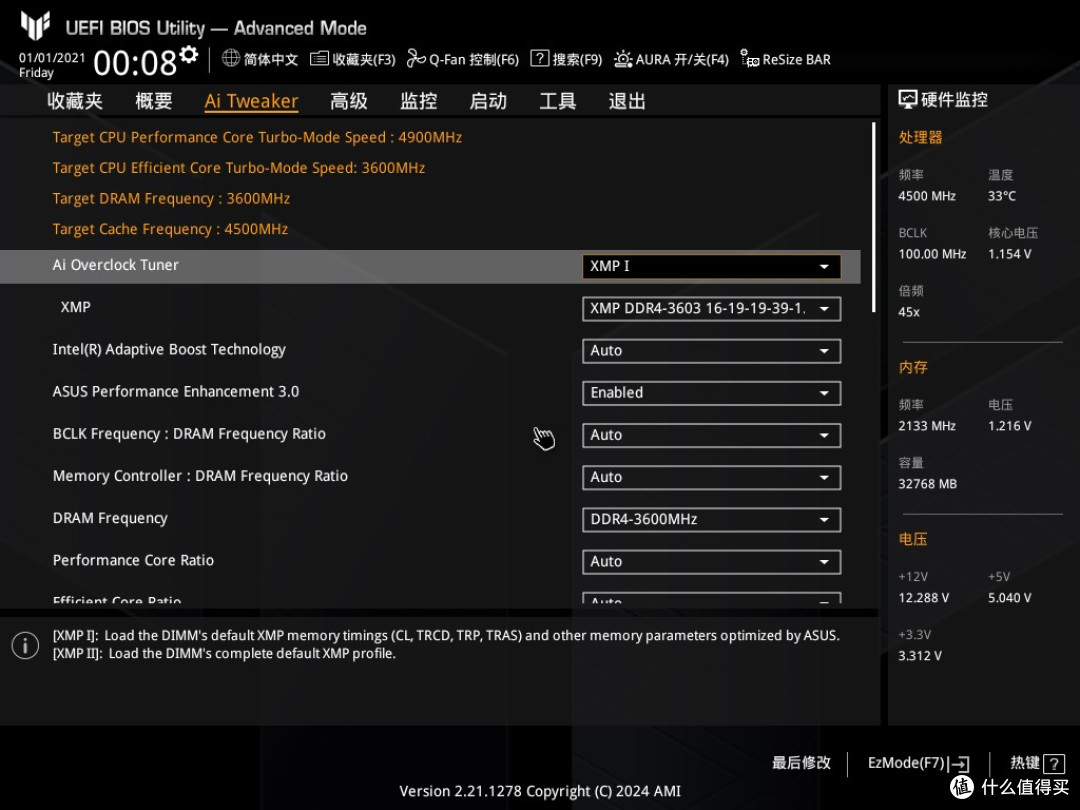Open the XMP profile dropdown

click(712, 309)
